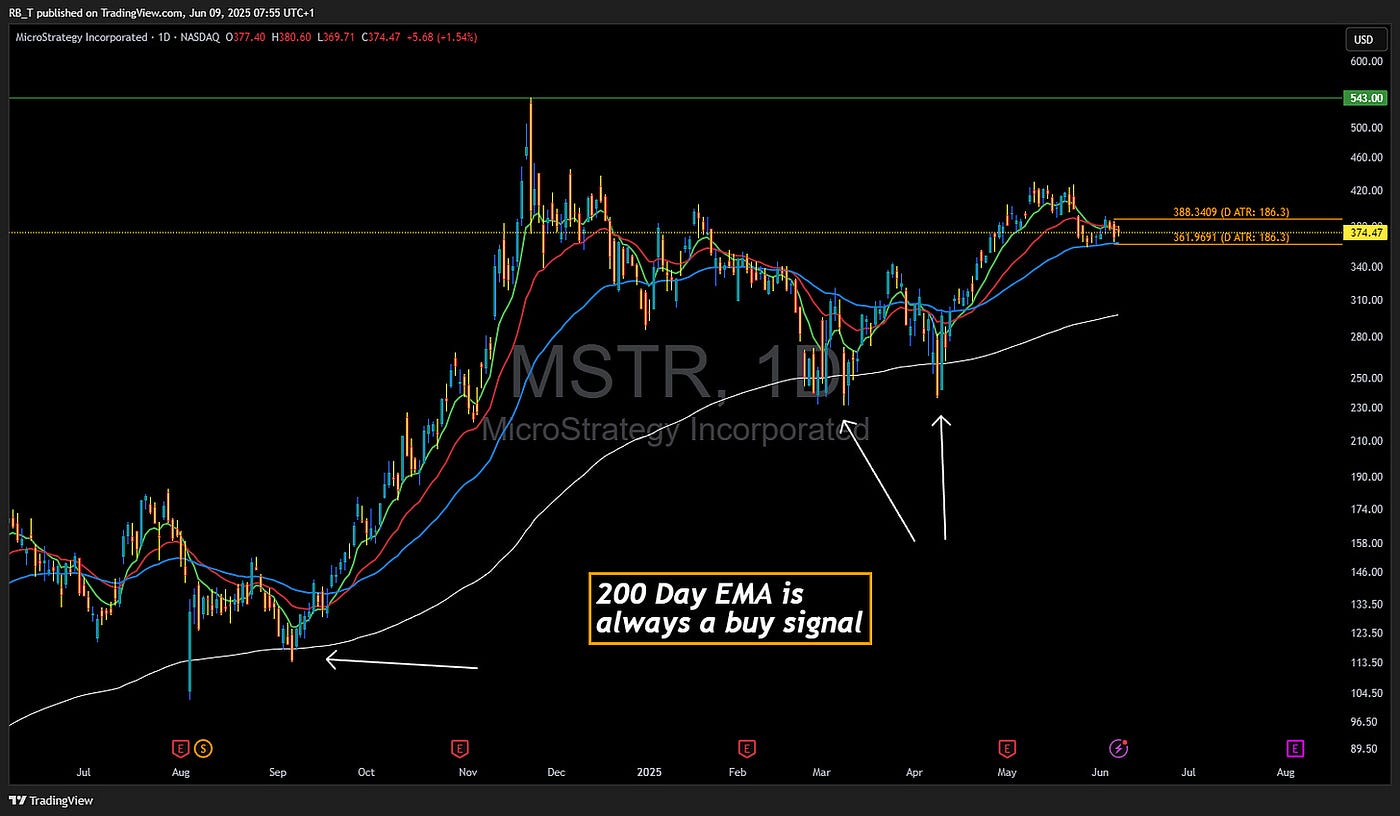Image resolution: width=1400 pixels, height=816 pixels.
Task: Click the purple lightning event marker
Action: 1119,747
